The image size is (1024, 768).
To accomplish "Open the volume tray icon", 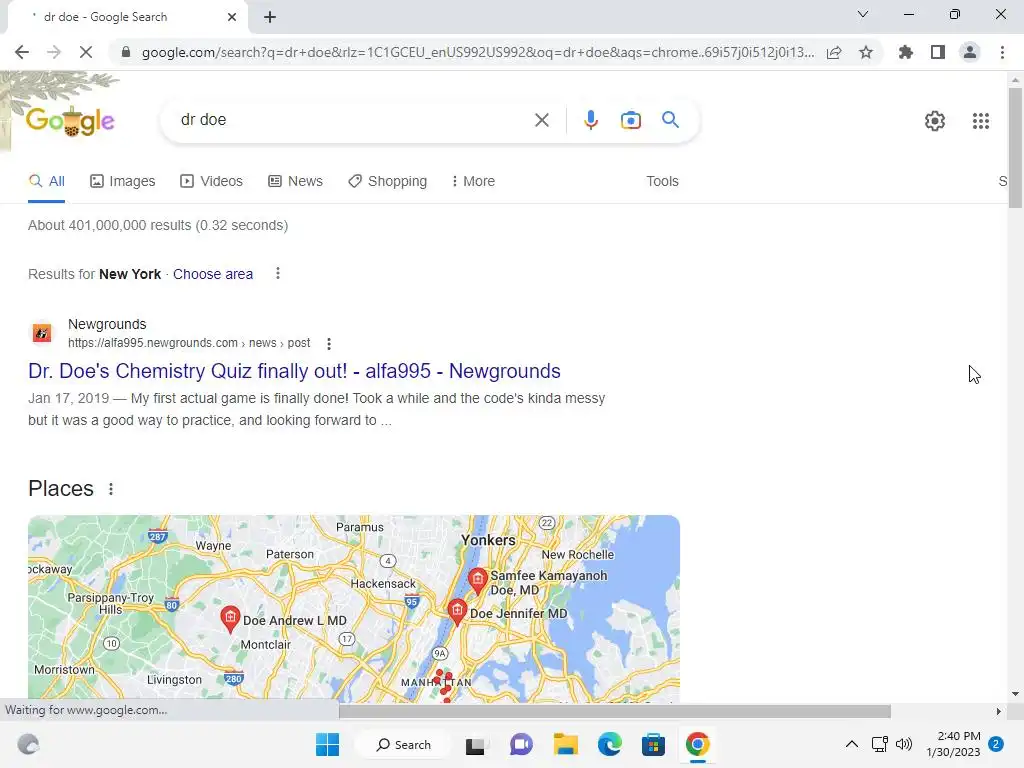I will (x=904, y=744).
